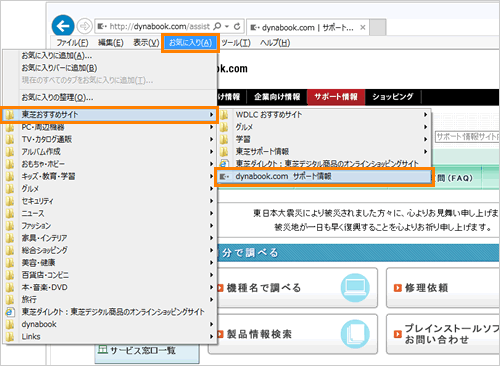Click the greyed Forward arrow button

tap(84, 26)
